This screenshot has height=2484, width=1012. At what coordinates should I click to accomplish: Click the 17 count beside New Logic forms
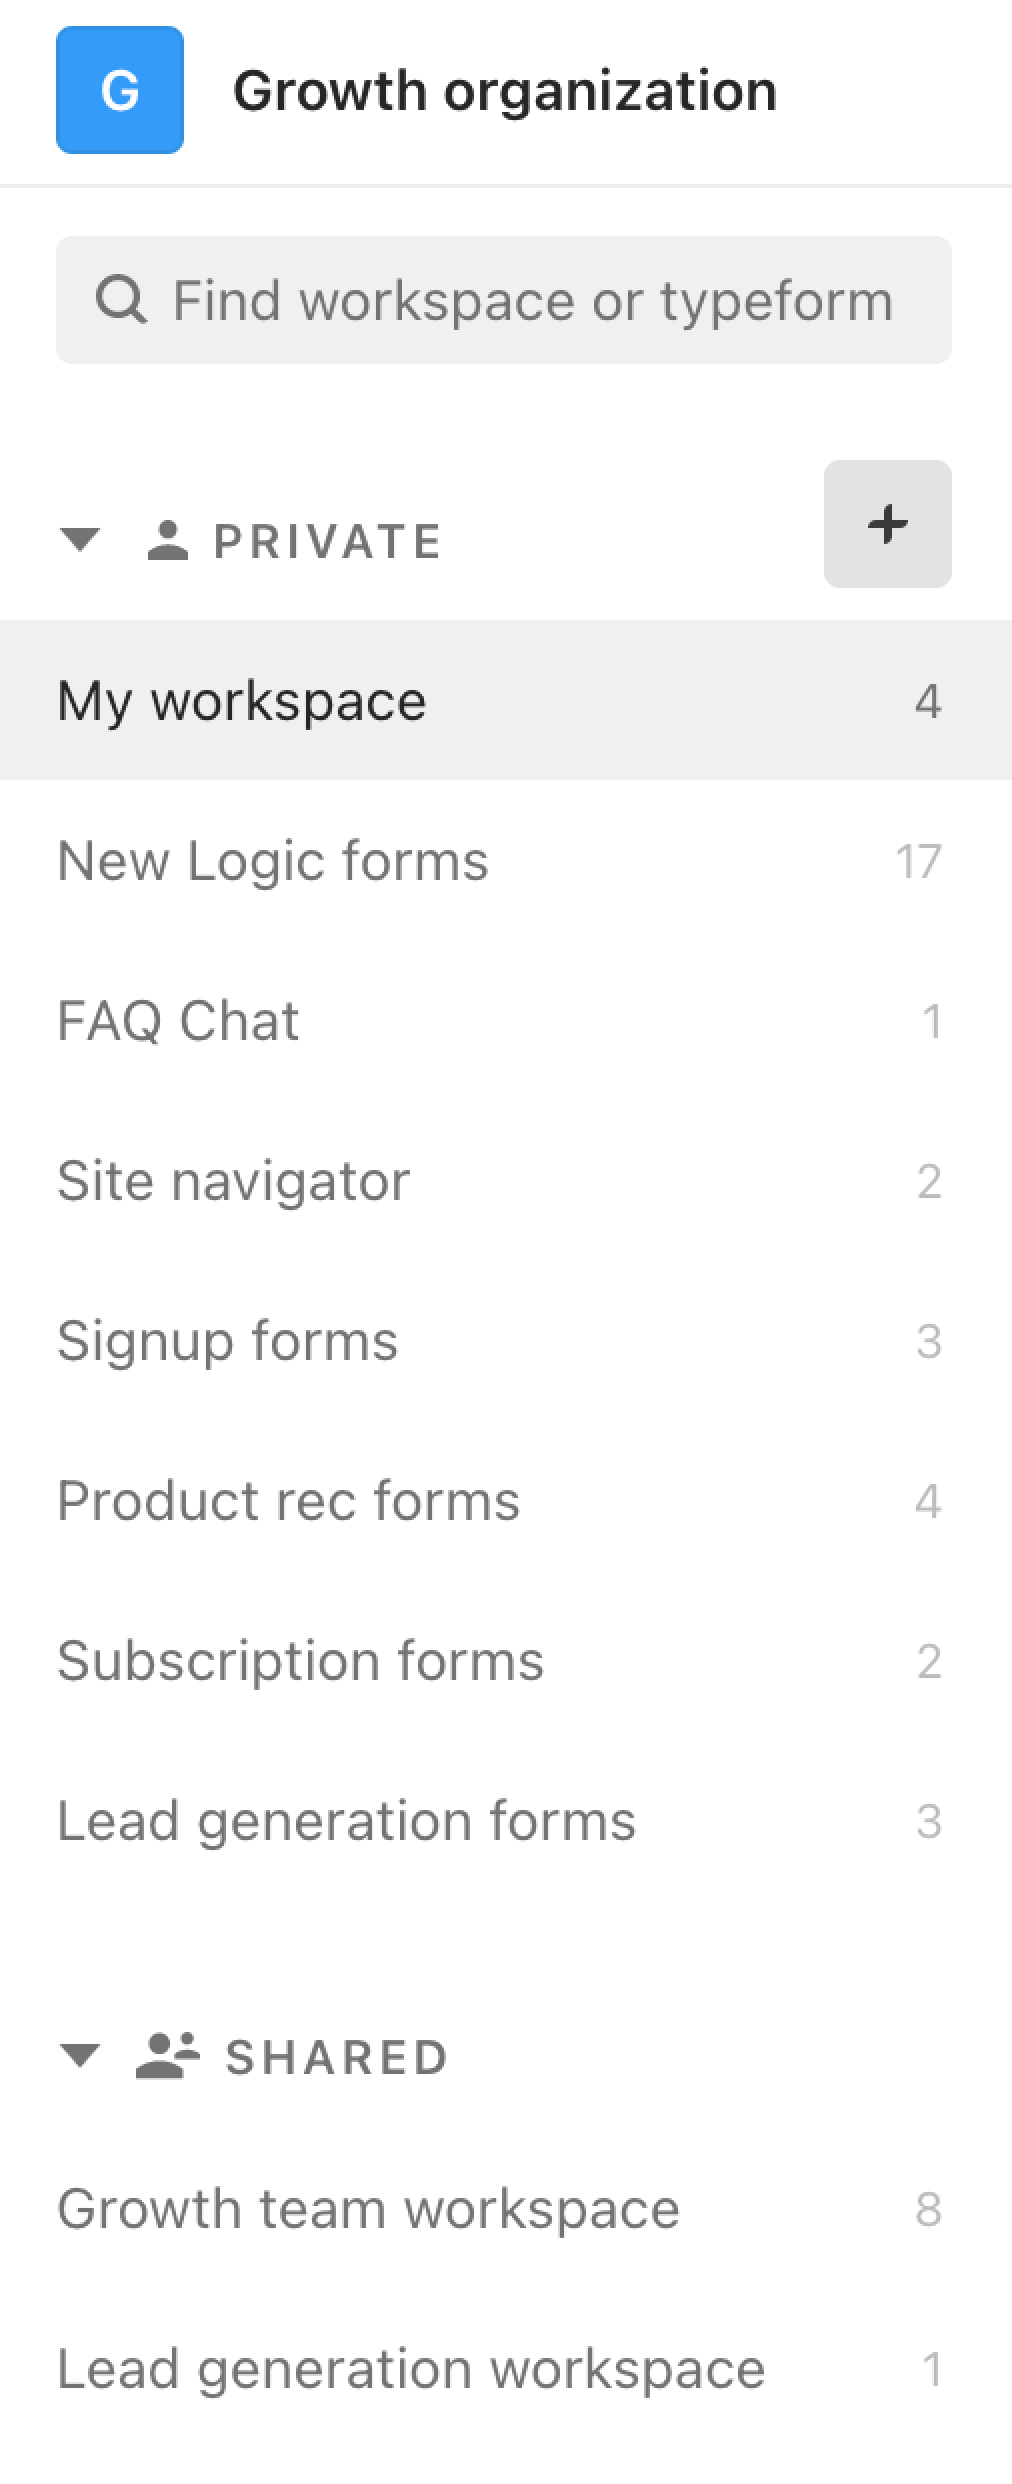[x=919, y=861]
